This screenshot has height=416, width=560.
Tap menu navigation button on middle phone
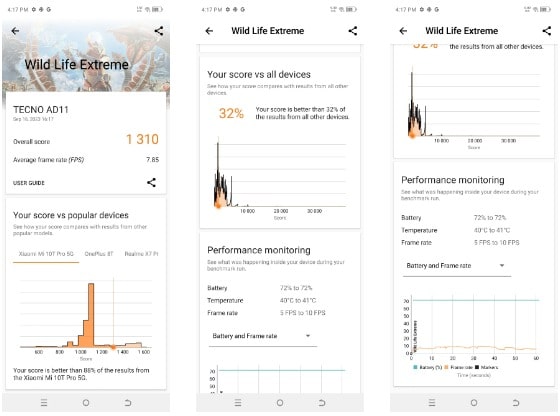pyautogui.click(x=238, y=403)
